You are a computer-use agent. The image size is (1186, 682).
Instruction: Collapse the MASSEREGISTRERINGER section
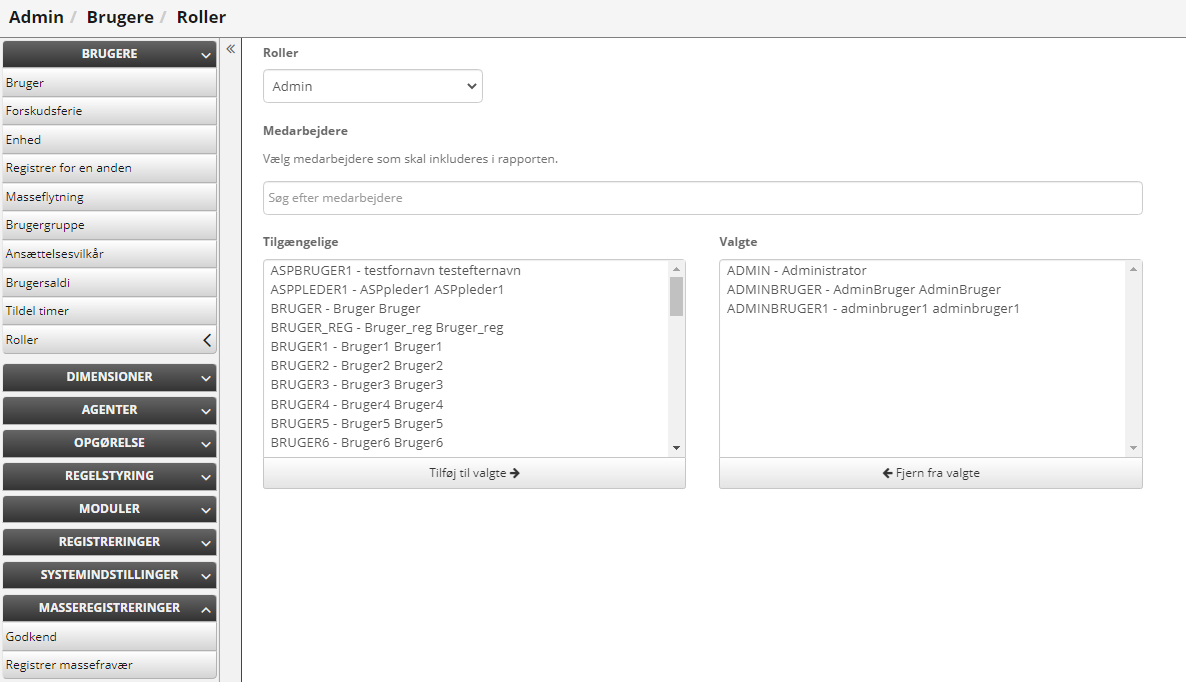tap(109, 608)
